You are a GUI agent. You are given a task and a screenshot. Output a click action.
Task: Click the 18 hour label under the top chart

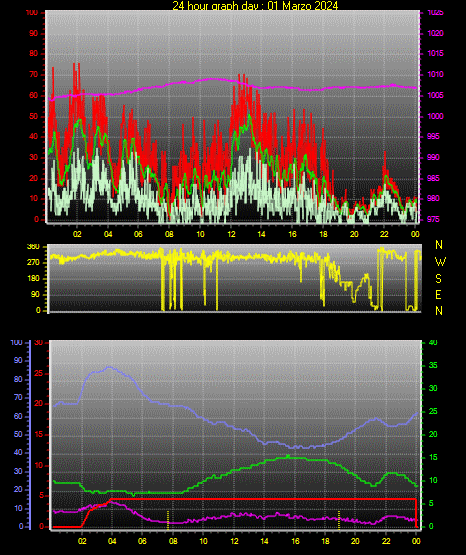click(x=323, y=234)
